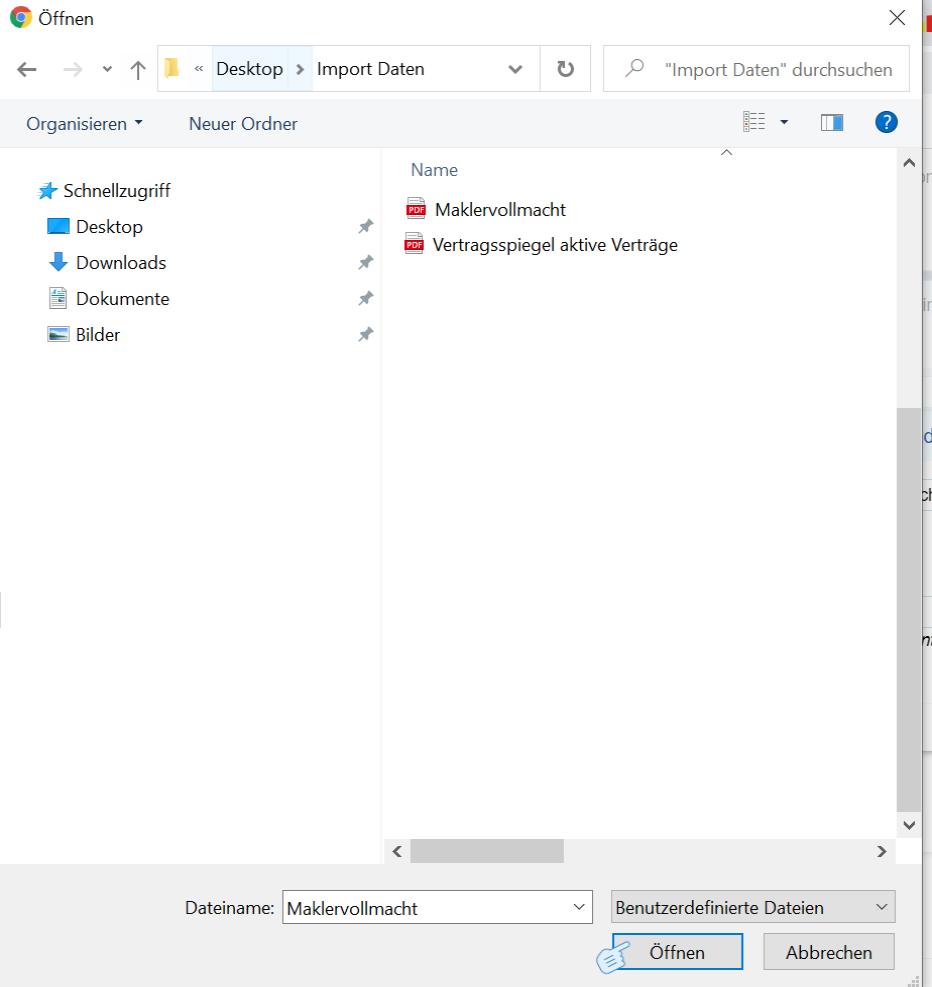The width and height of the screenshot is (932, 987).
Task: Open the Bilder quick access folder
Action: click(x=97, y=335)
